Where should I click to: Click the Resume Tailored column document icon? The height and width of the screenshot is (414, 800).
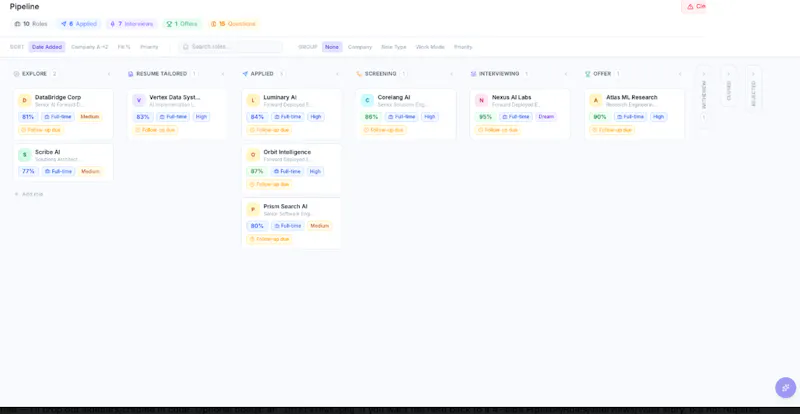[x=131, y=74]
